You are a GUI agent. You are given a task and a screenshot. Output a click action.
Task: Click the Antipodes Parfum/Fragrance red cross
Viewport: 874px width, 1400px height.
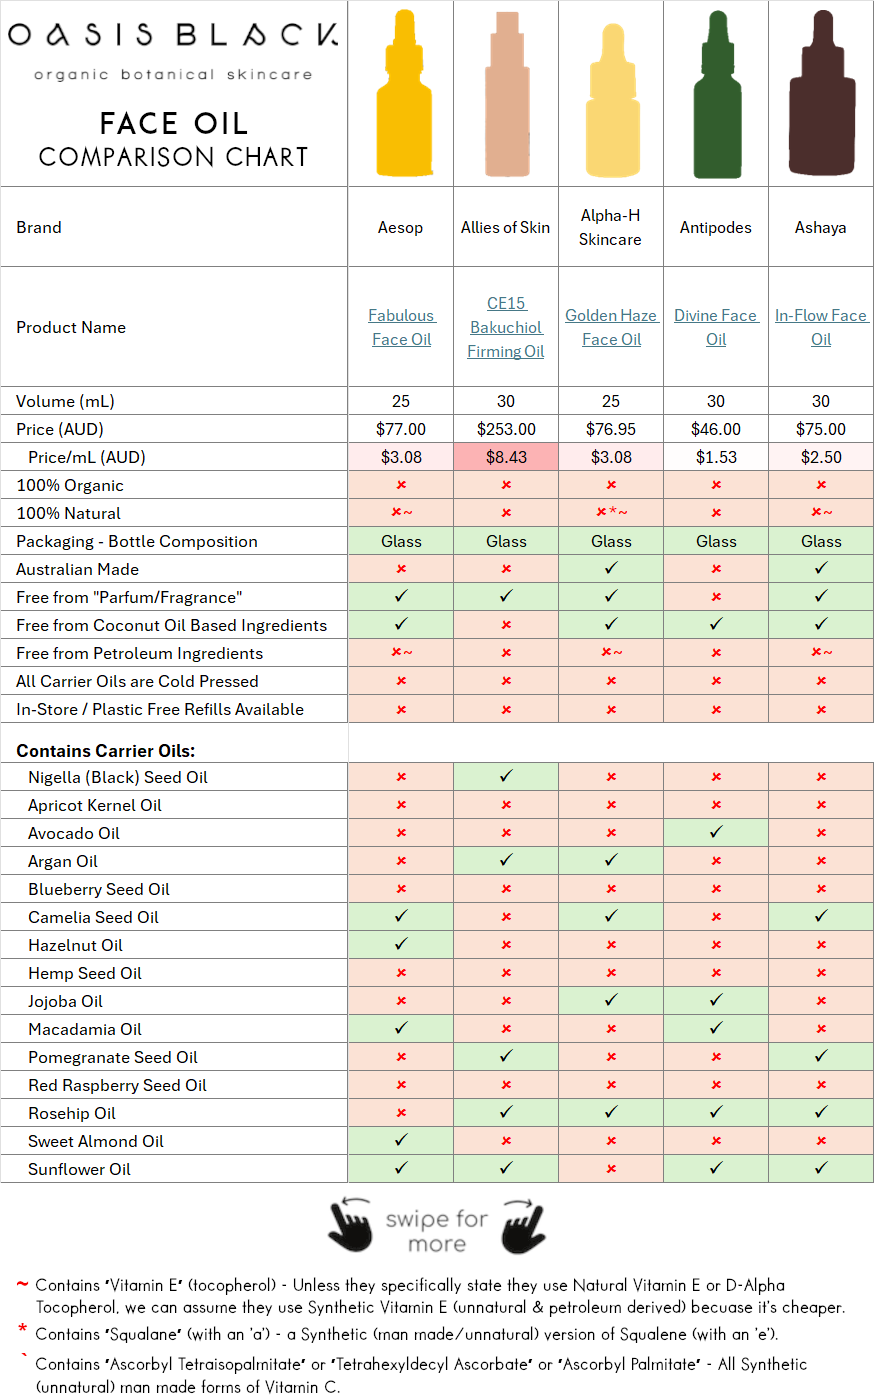coord(716,597)
